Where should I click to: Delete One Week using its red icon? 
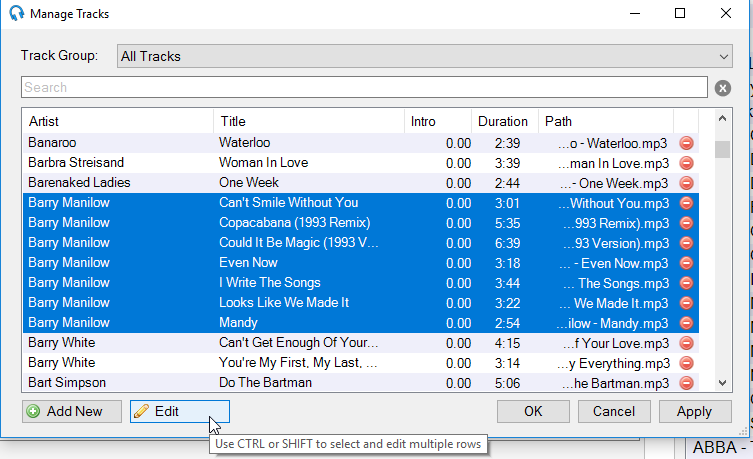tap(686, 183)
